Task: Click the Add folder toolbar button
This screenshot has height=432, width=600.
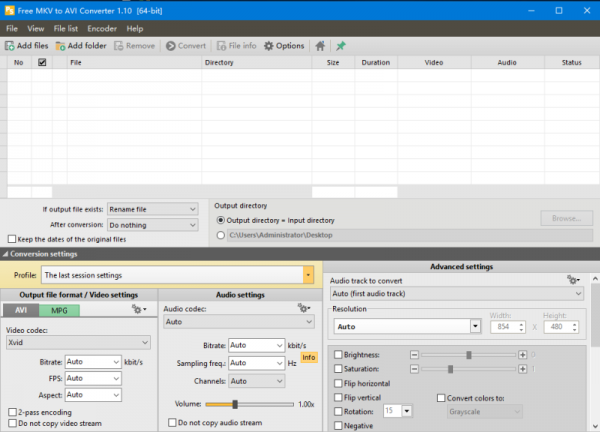Action: pos(81,46)
